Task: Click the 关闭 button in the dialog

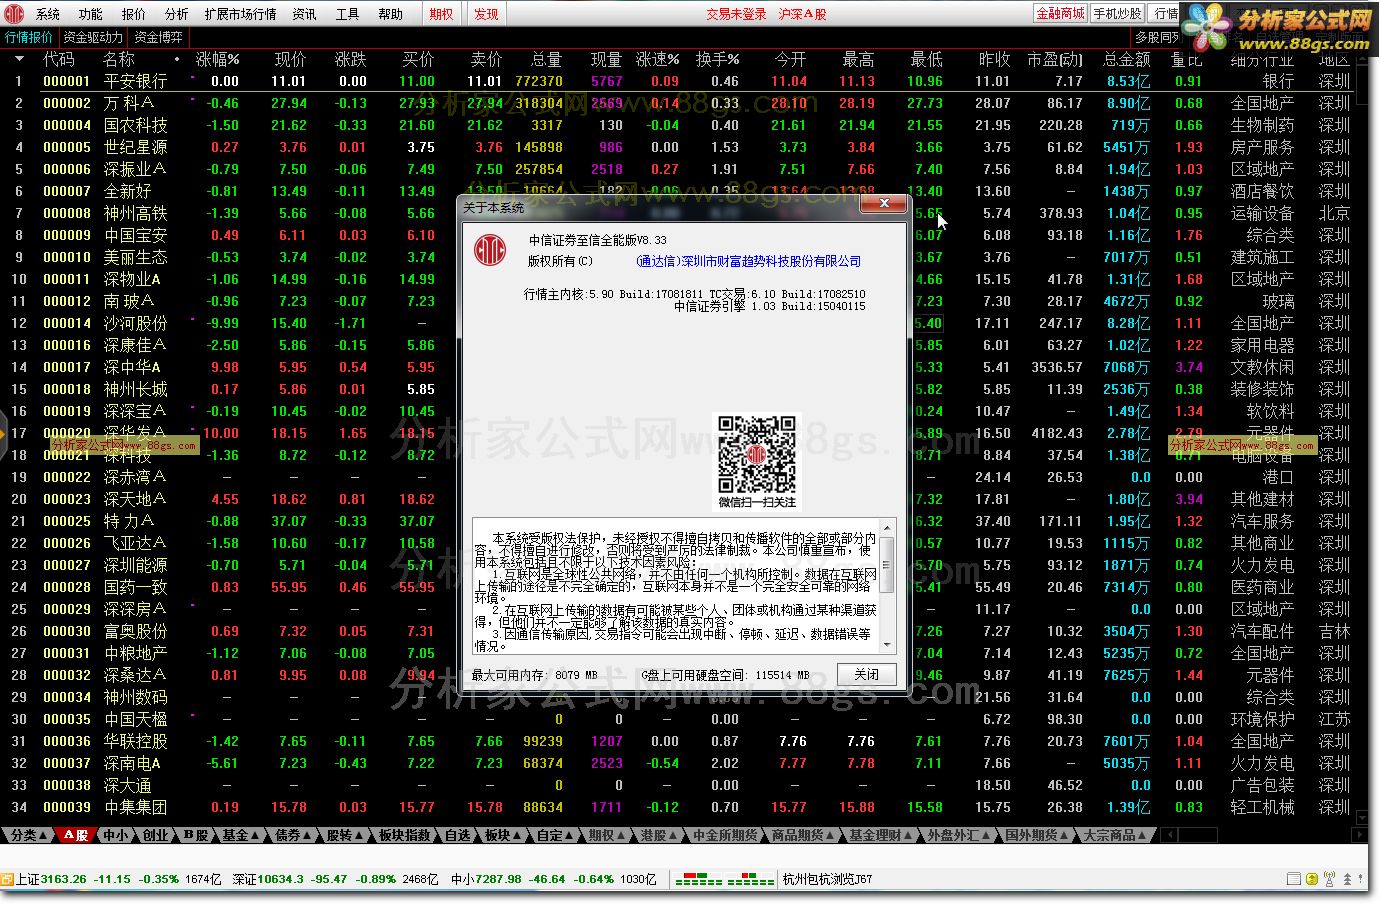Action: tap(866, 674)
